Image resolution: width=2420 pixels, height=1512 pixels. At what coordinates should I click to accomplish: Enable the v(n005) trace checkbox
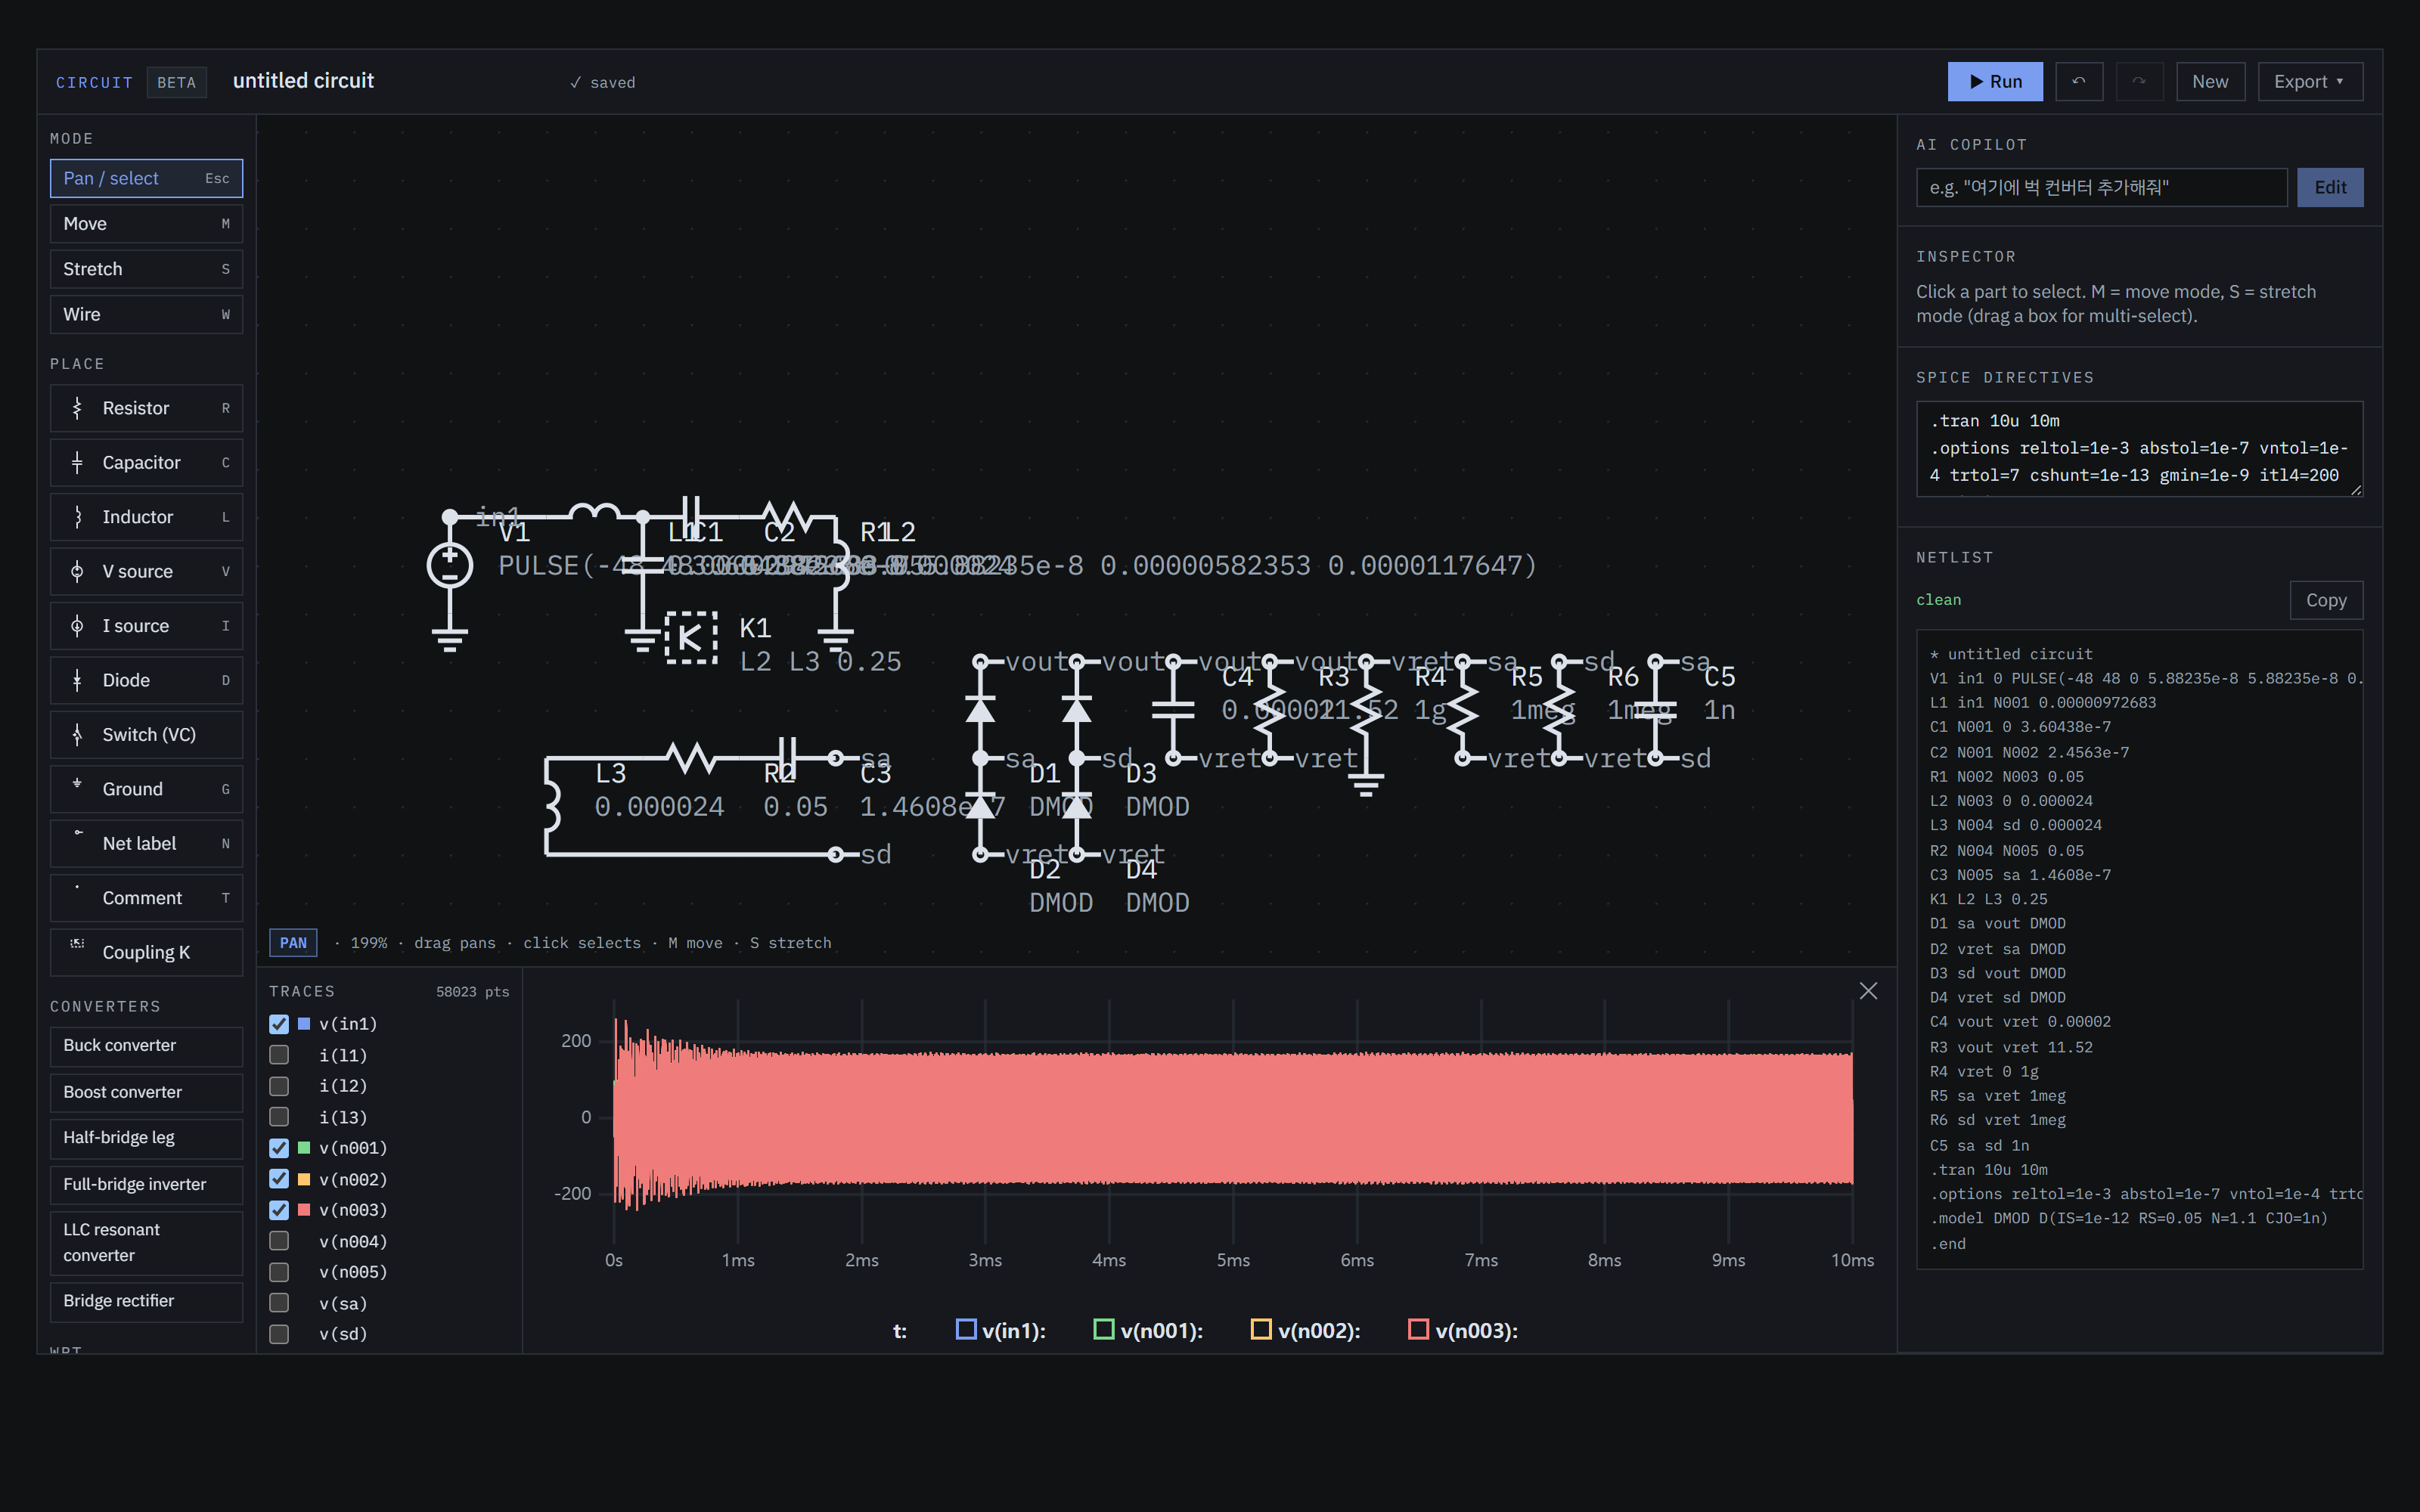(279, 1272)
